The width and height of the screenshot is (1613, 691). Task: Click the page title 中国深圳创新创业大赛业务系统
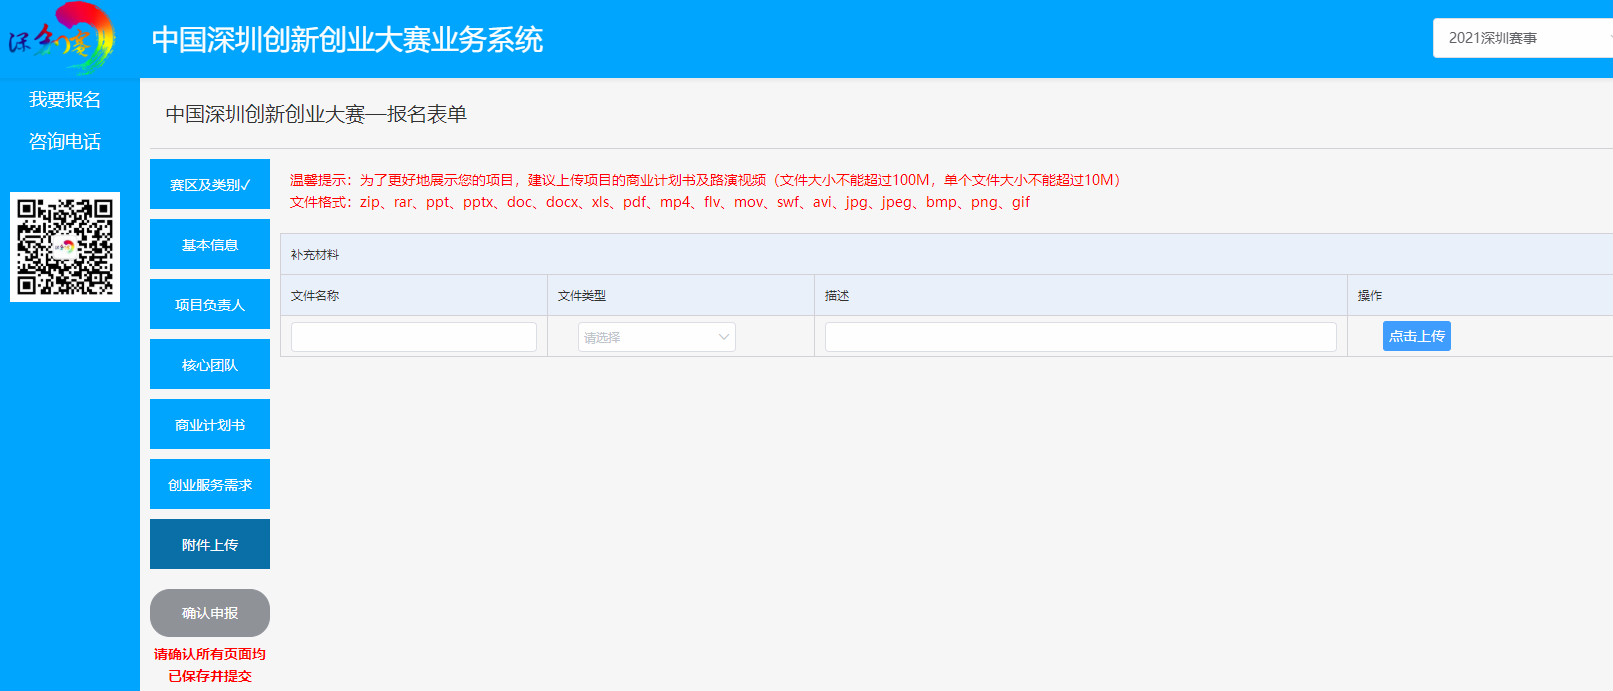pyautogui.click(x=347, y=40)
